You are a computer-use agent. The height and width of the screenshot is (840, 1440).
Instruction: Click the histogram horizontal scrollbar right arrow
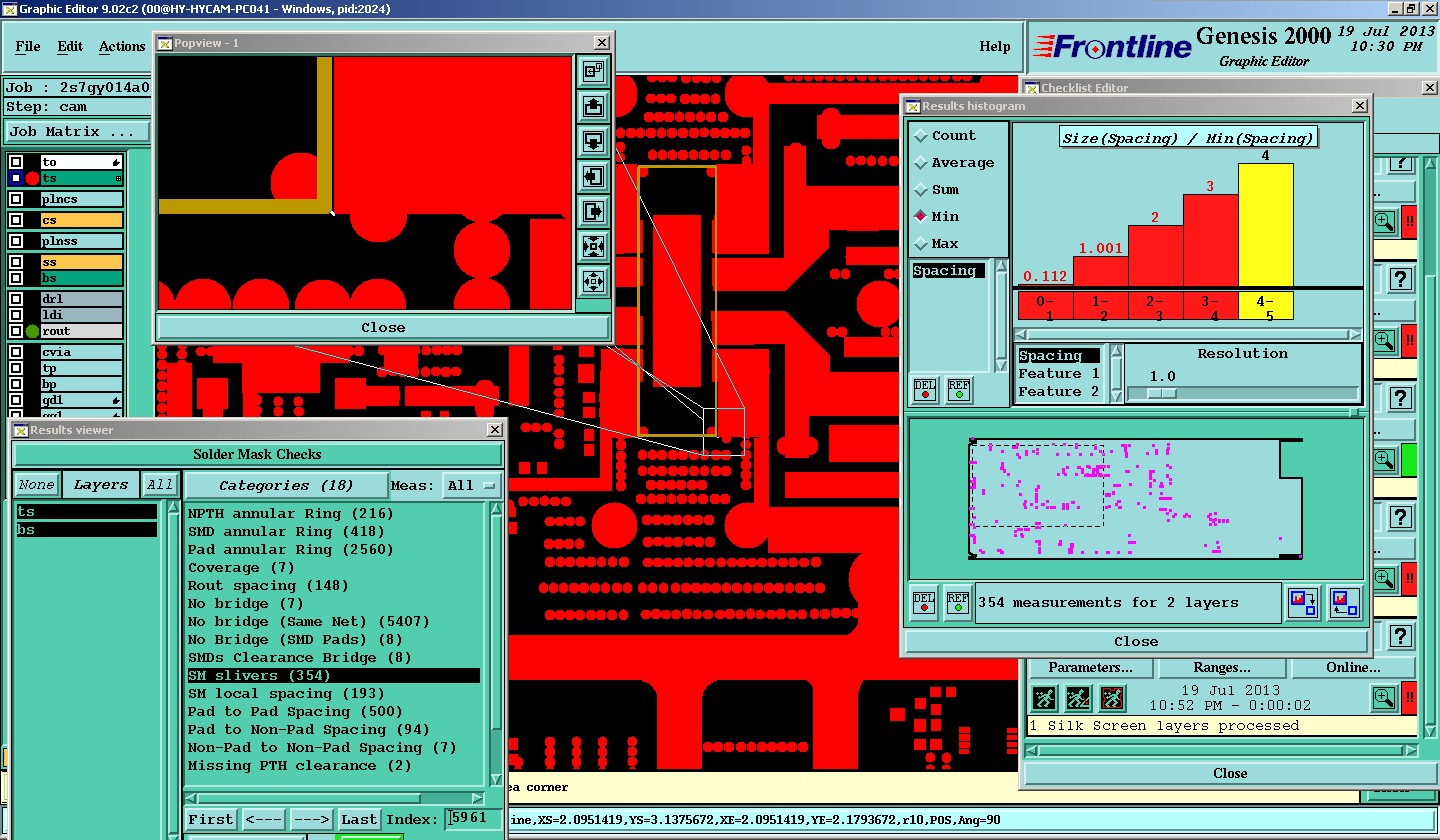pyautogui.click(x=1355, y=335)
